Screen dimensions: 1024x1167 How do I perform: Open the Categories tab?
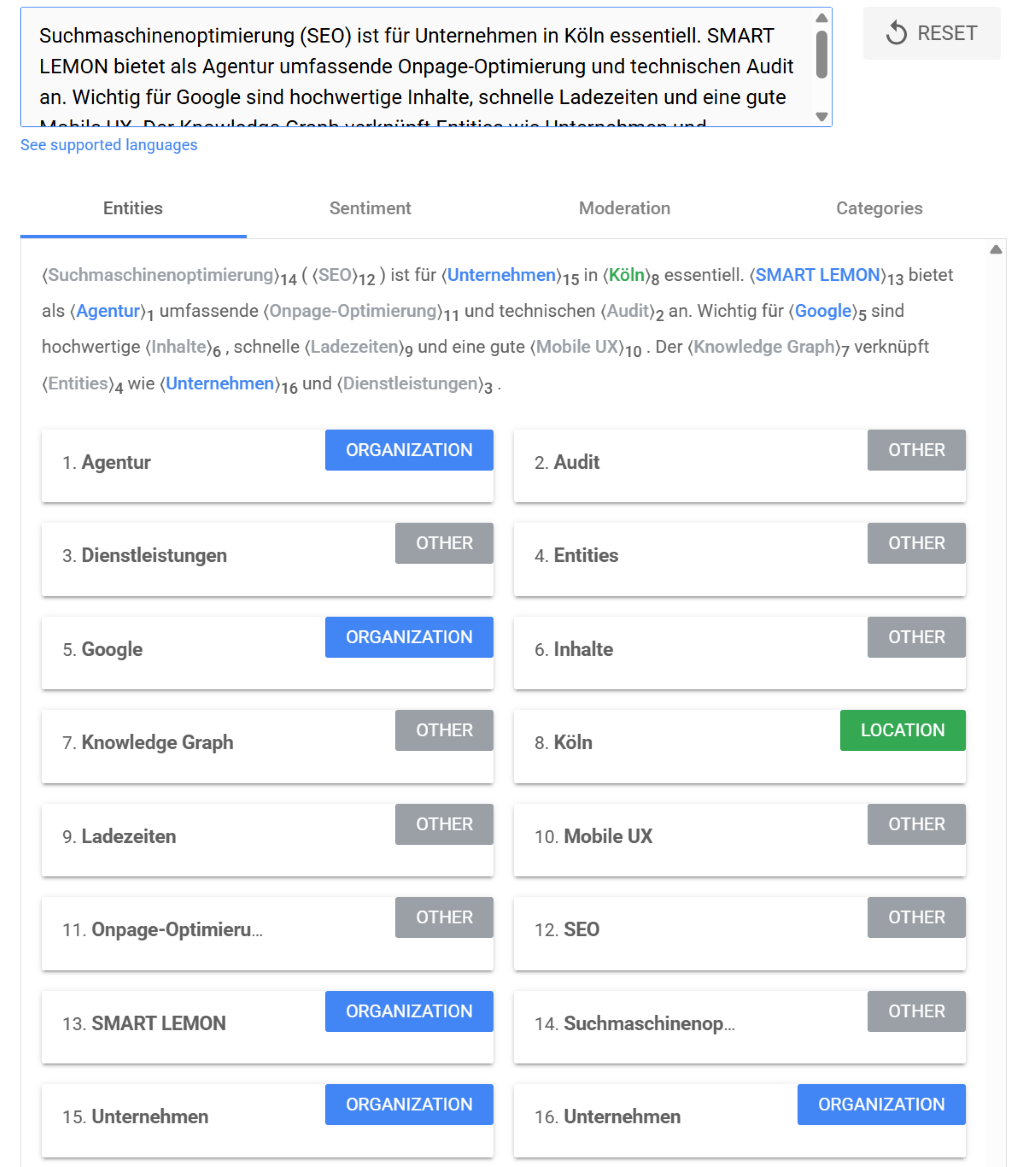tap(879, 208)
